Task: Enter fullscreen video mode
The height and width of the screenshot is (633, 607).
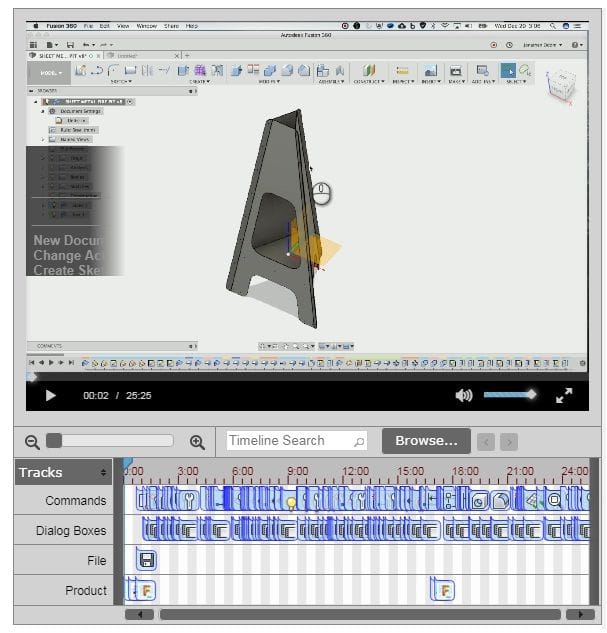Action: pos(564,395)
